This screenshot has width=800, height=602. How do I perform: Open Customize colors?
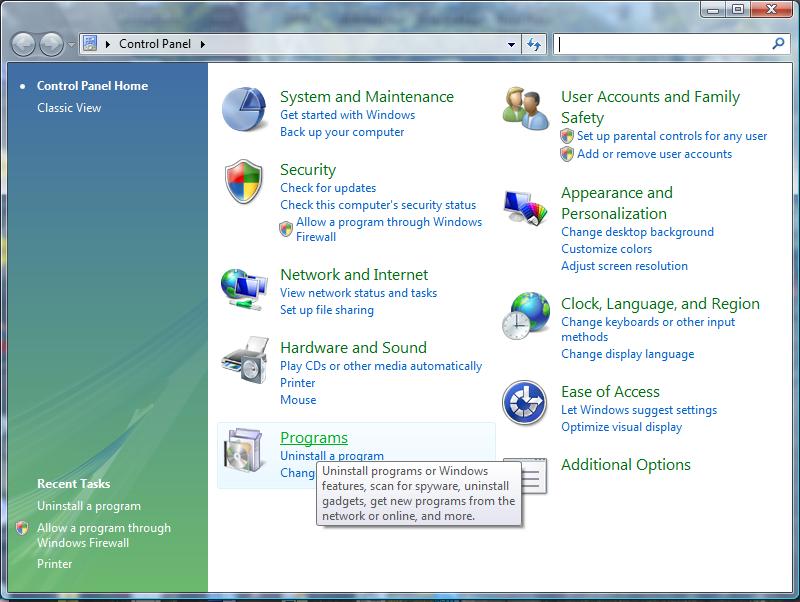tap(606, 248)
